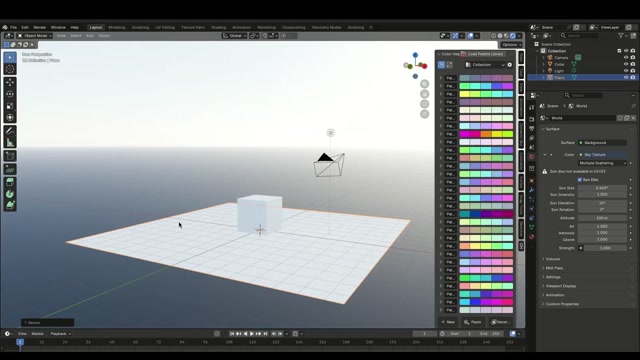Click the Blender logo menu icon
Screen dimensions: 640x360
coord(5,27)
